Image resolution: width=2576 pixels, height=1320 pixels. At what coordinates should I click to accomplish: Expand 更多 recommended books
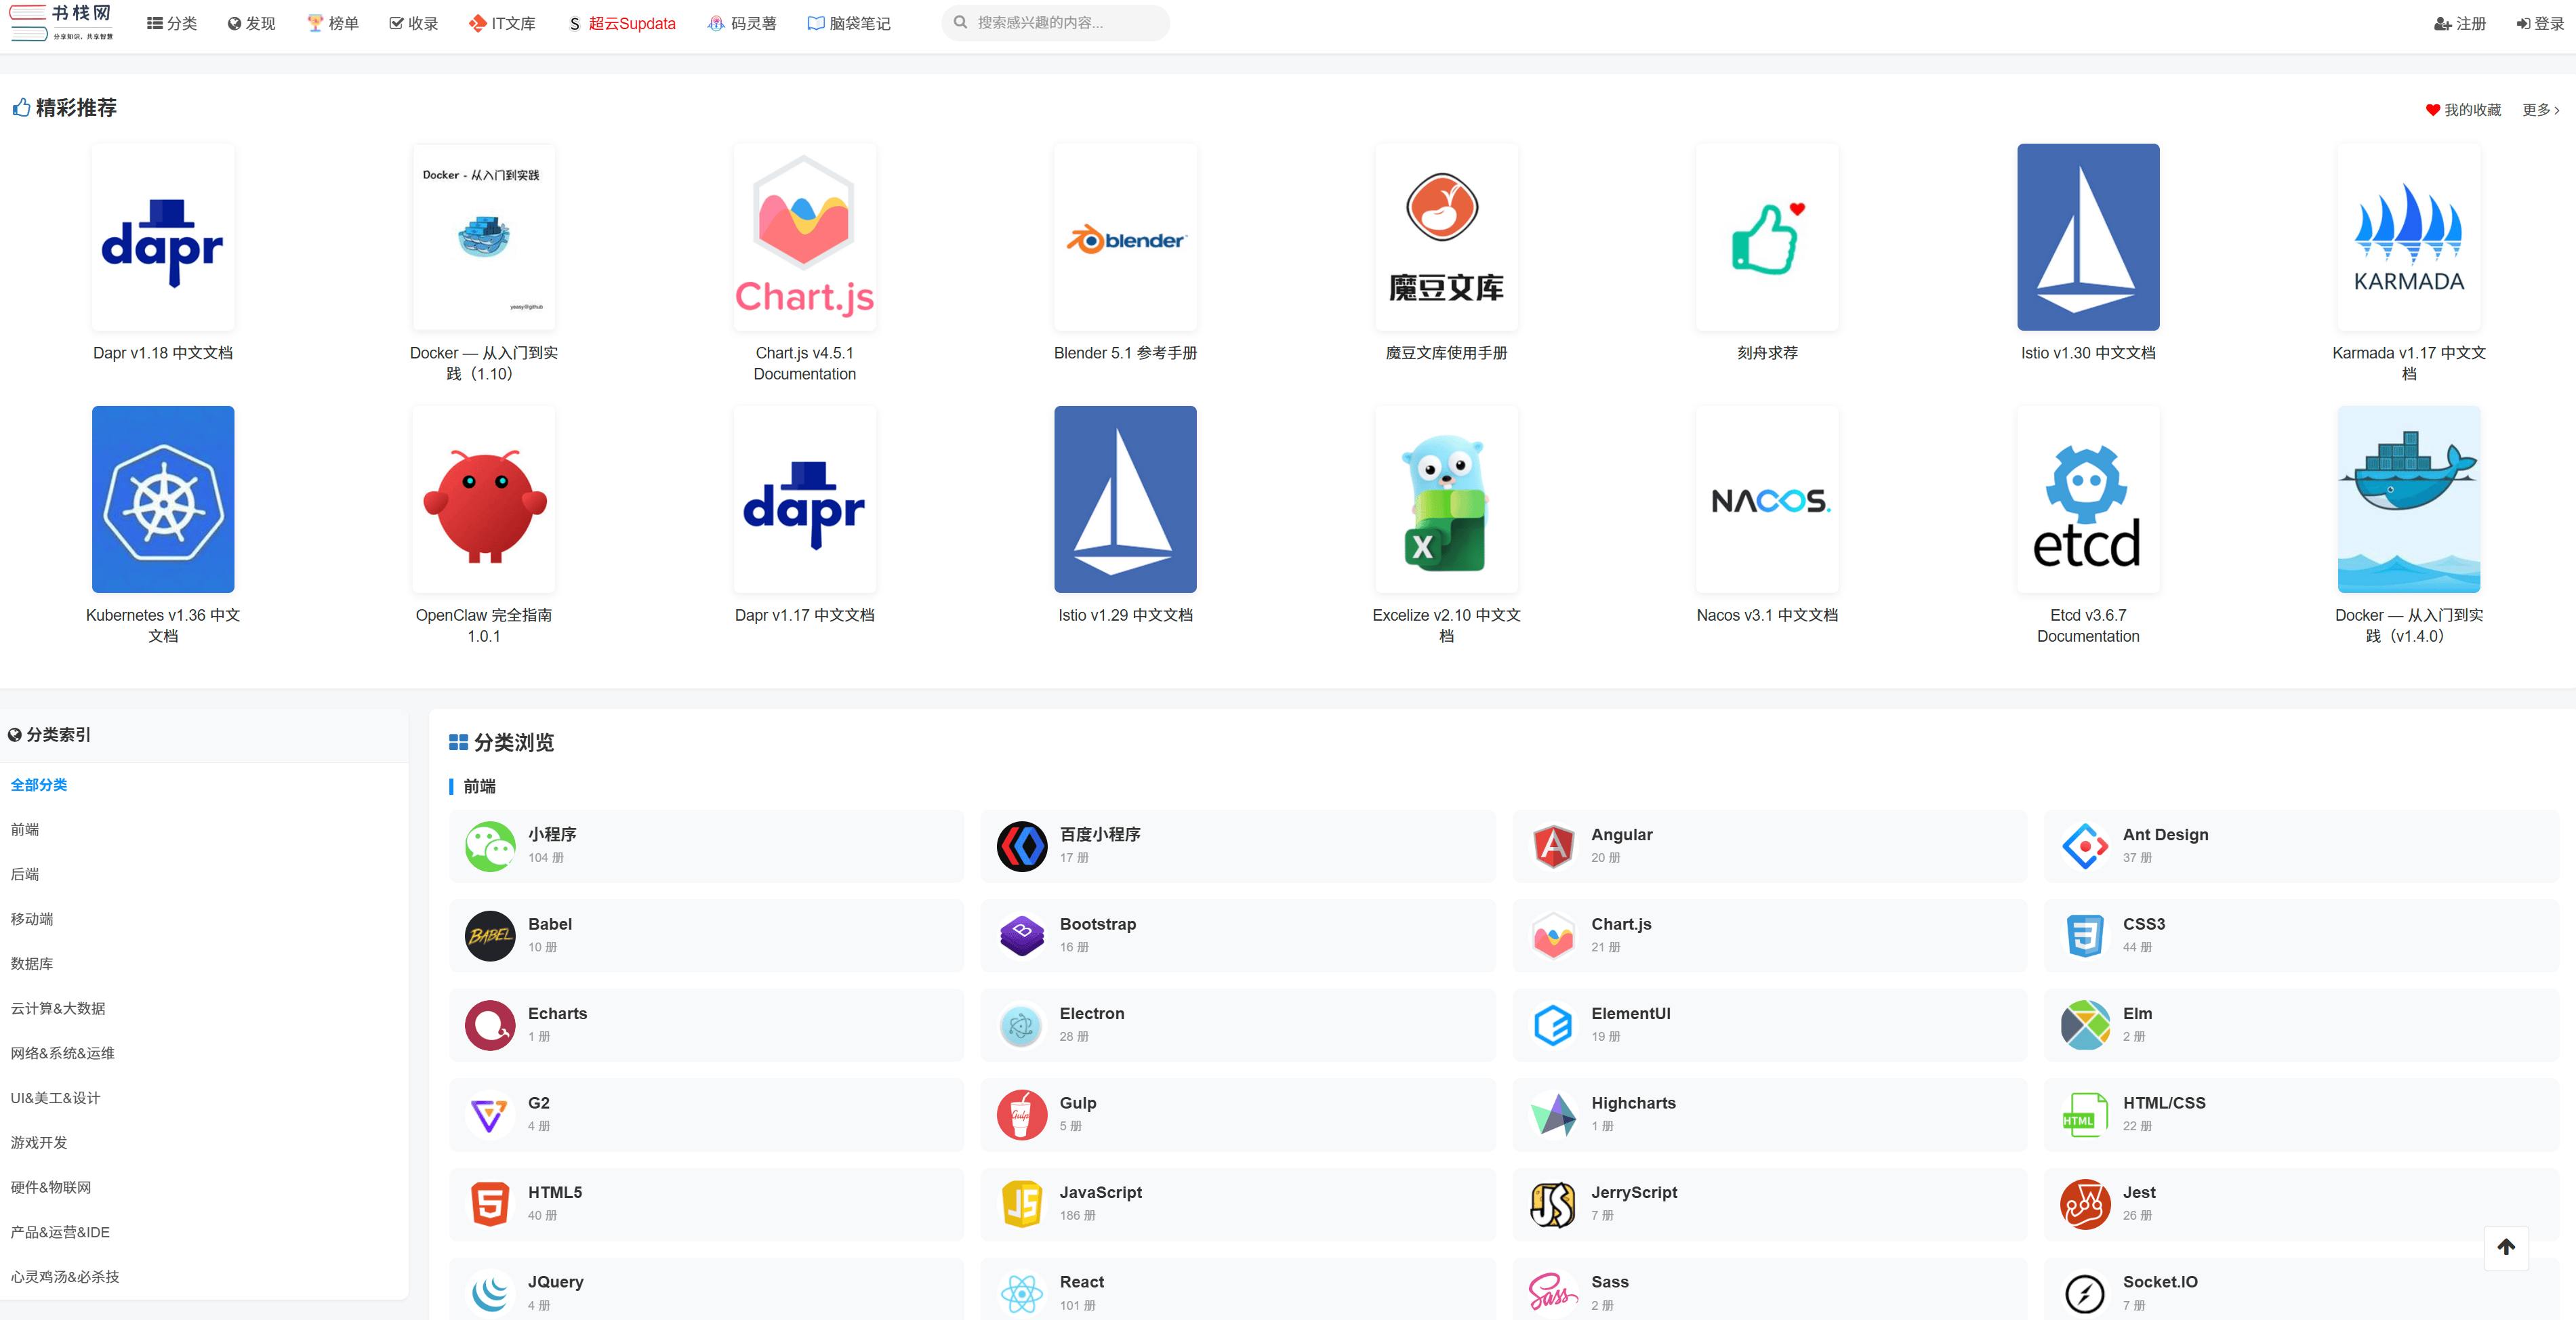[x=2541, y=110]
